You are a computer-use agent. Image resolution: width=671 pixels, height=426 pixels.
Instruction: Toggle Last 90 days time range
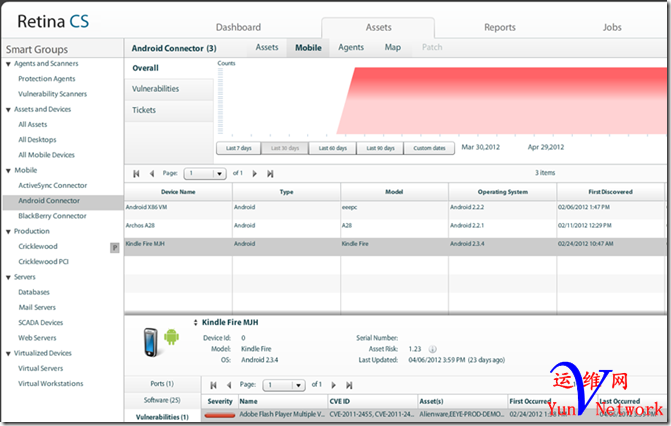(x=379, y=148)
